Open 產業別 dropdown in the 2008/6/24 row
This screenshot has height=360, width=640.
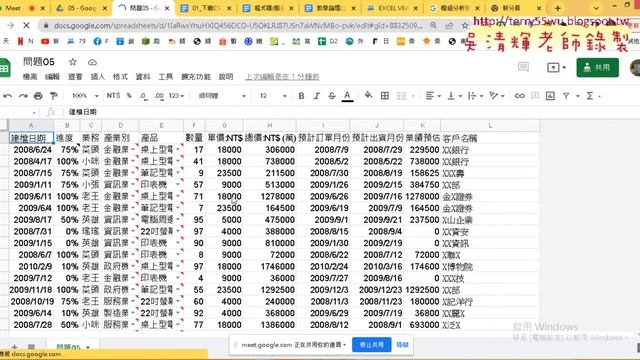133,150
